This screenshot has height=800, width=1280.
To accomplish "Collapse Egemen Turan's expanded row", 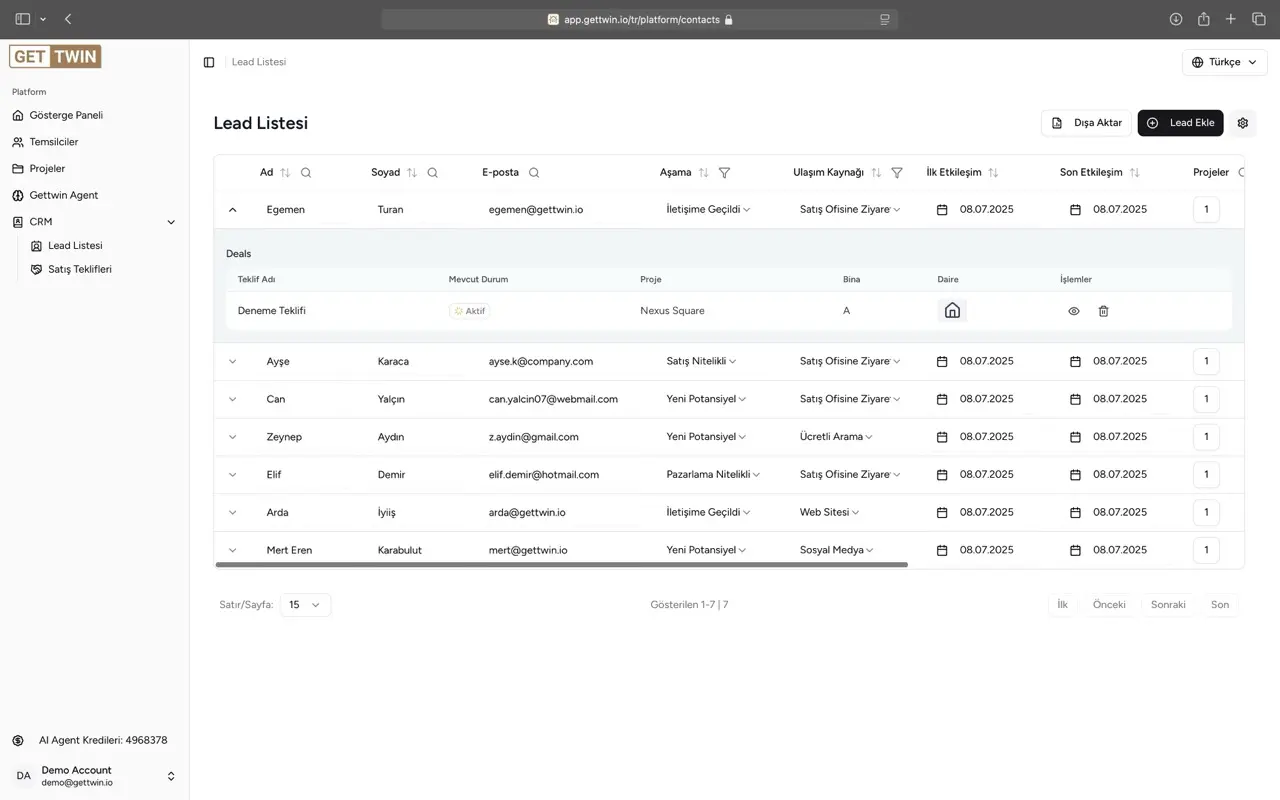I will click(x=232, y=209).
